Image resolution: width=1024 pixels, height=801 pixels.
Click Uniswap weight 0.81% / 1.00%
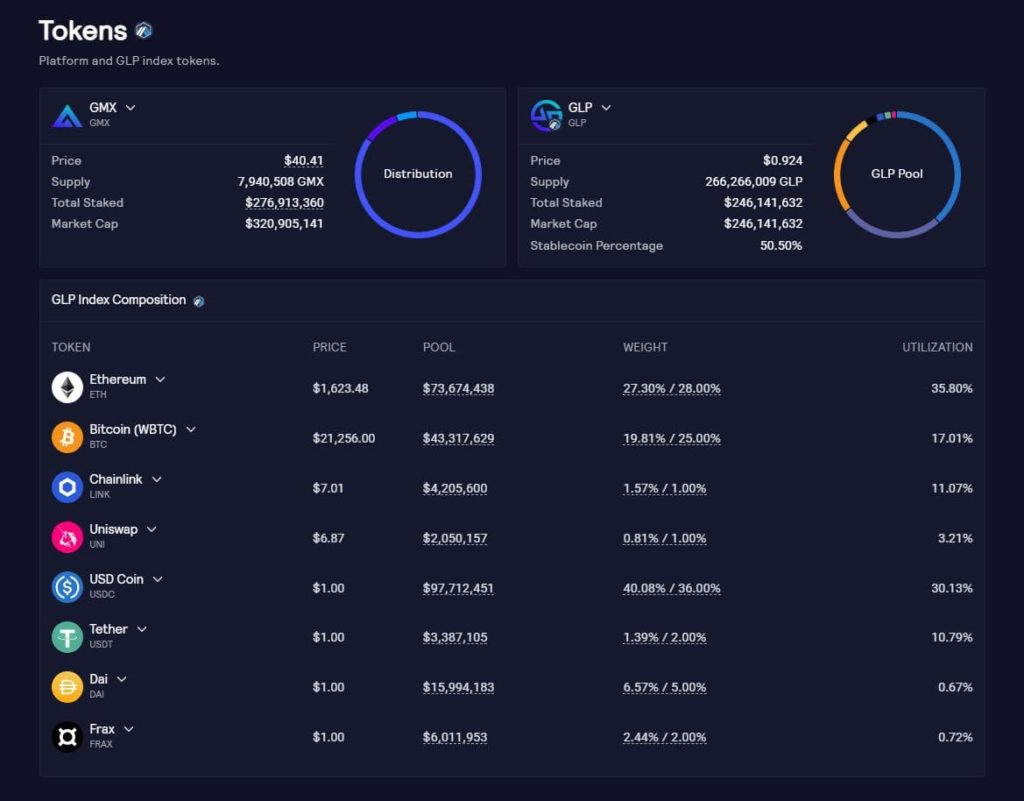[x=665, y=538]
